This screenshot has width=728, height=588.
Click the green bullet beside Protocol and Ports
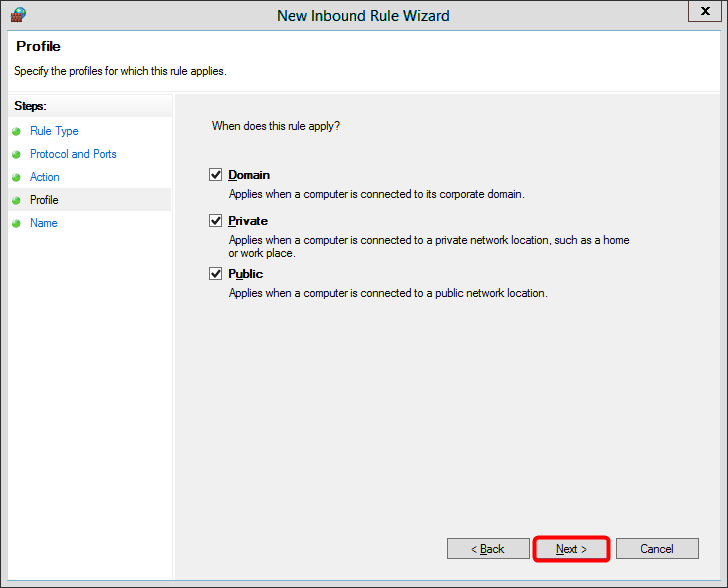click(16, 155)
